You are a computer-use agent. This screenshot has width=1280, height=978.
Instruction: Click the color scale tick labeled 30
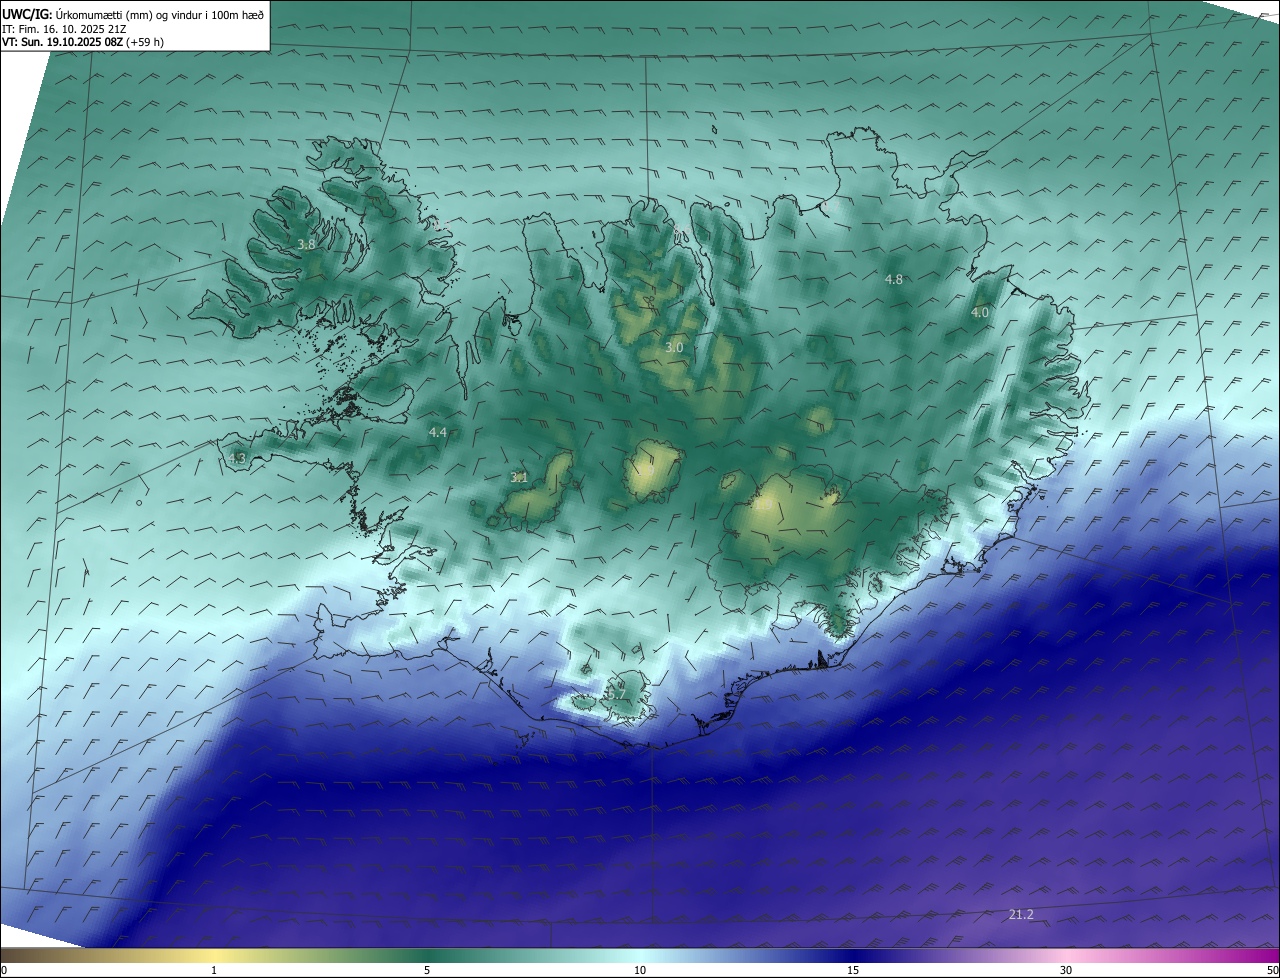pos(1066,970)
